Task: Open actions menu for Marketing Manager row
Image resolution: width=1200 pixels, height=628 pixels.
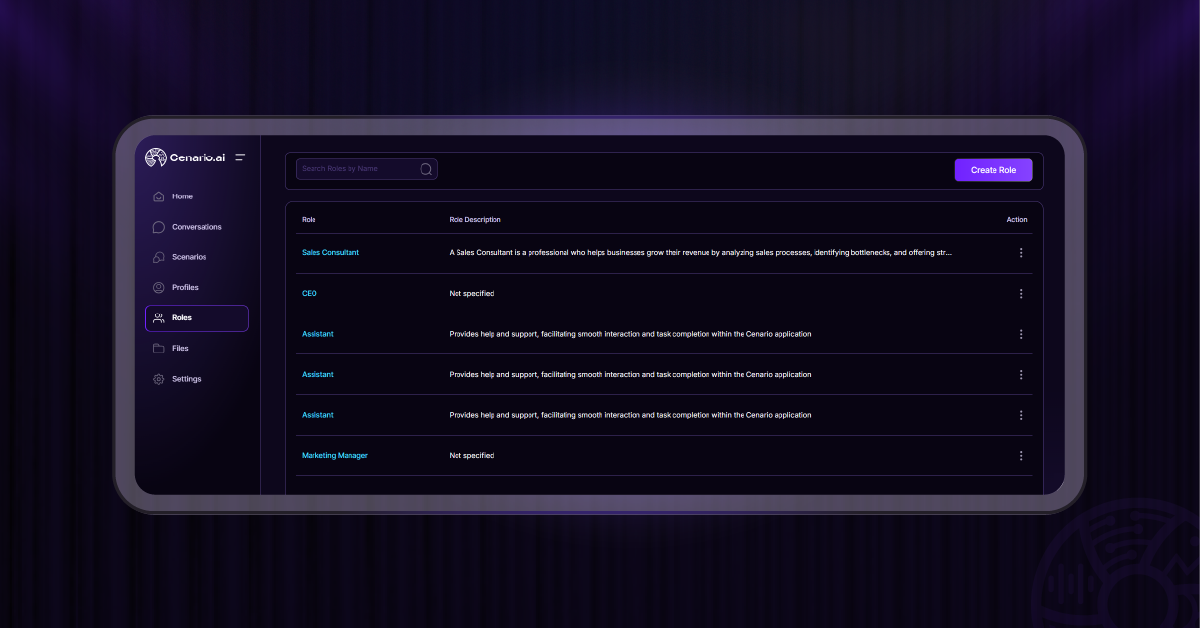Action: coord(1021,456)
